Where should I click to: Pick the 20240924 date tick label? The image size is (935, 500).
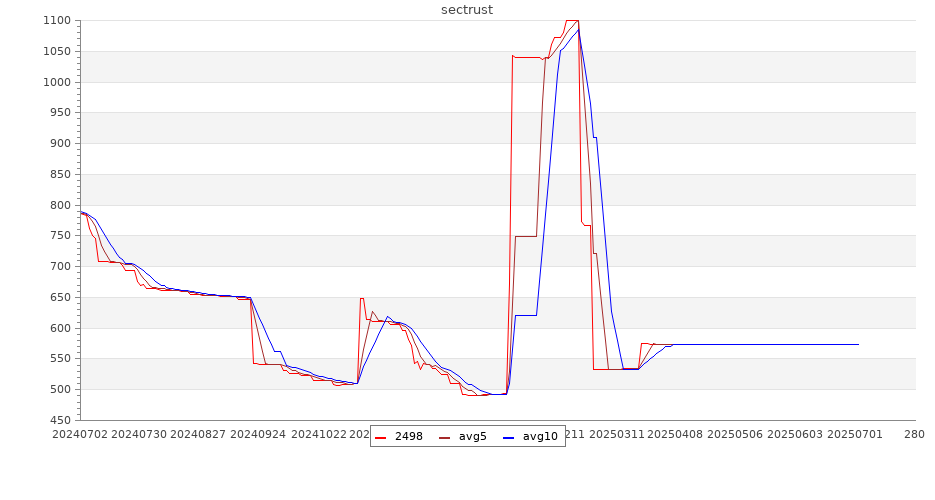point(257,434)
